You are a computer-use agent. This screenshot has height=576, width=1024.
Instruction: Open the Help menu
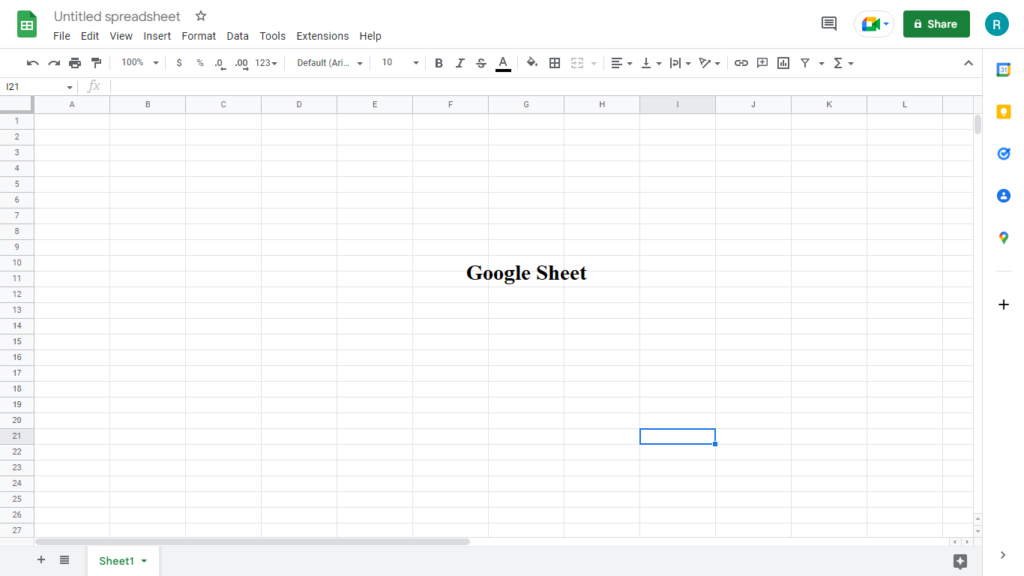[x=370, y=36]
